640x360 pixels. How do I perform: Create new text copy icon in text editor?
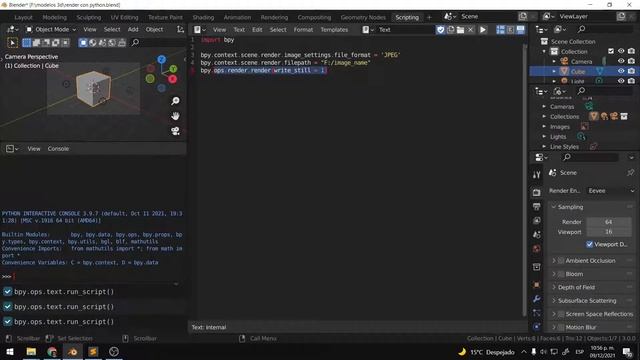click(x=451, y=30)
